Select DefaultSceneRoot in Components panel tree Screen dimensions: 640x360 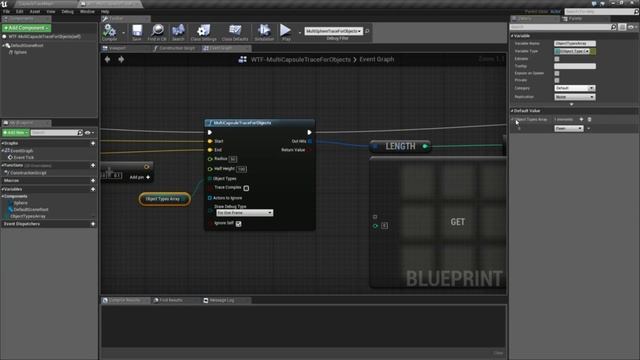(27, 46)
